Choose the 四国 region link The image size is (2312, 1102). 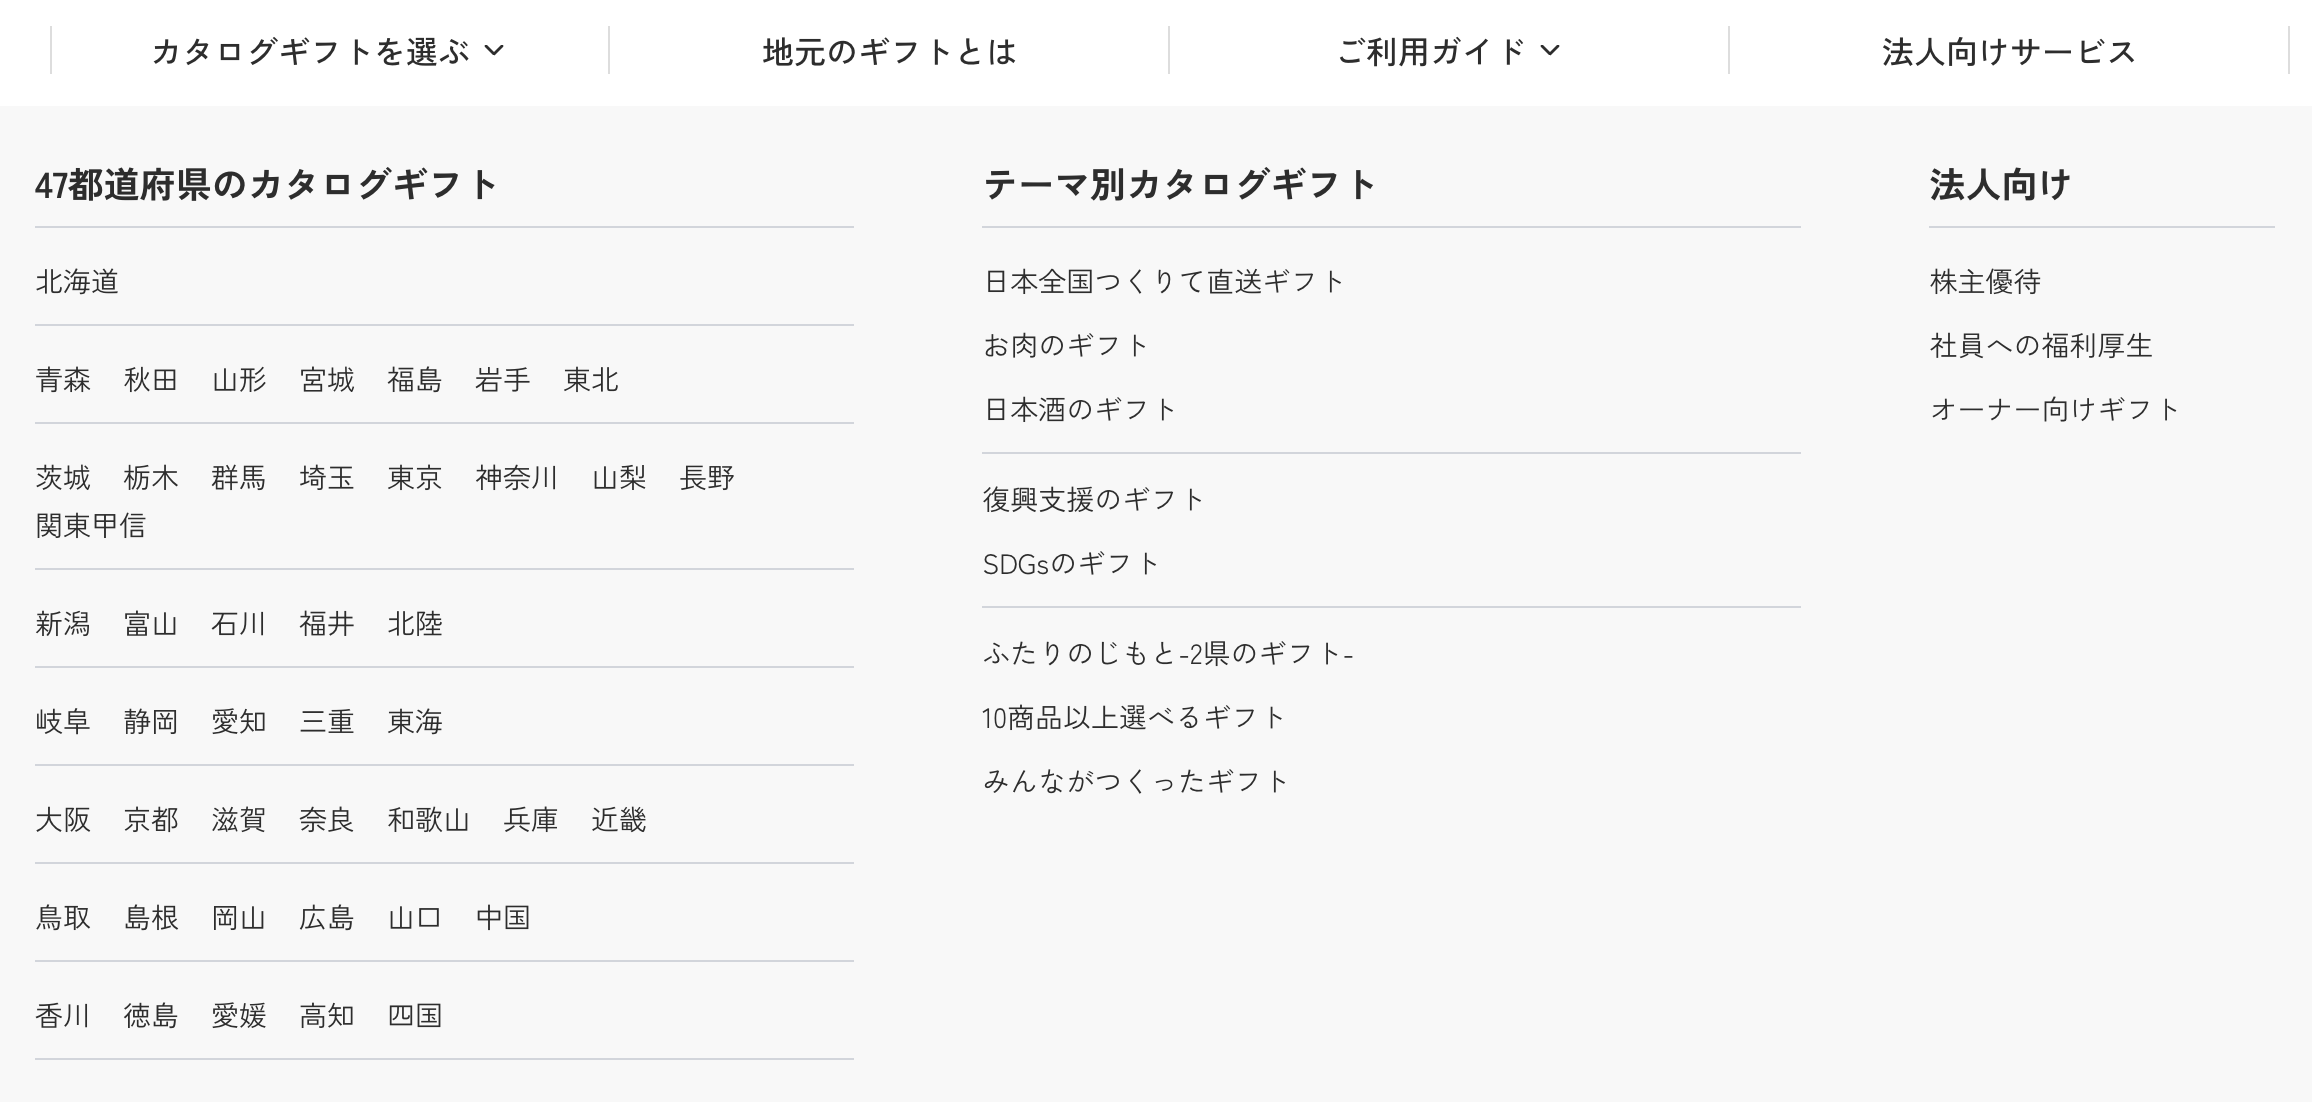point(415,1016)
